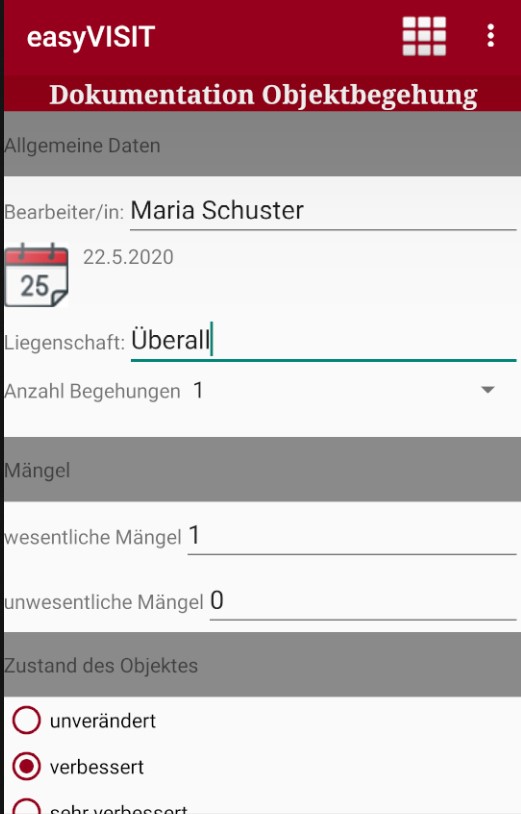521x814 pixels.
Task: Expand the Anzahl Begehungen dropdown arrow
Action: click(x=487, y=390)
